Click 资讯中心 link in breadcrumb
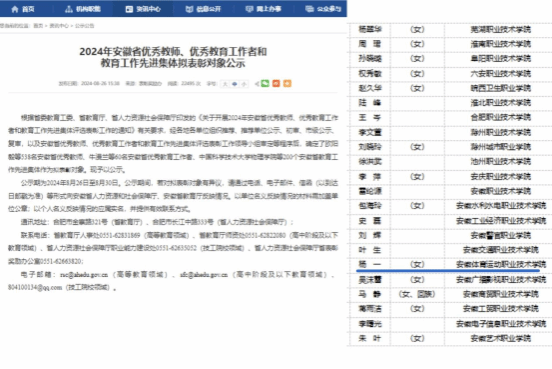 point(59,26)
